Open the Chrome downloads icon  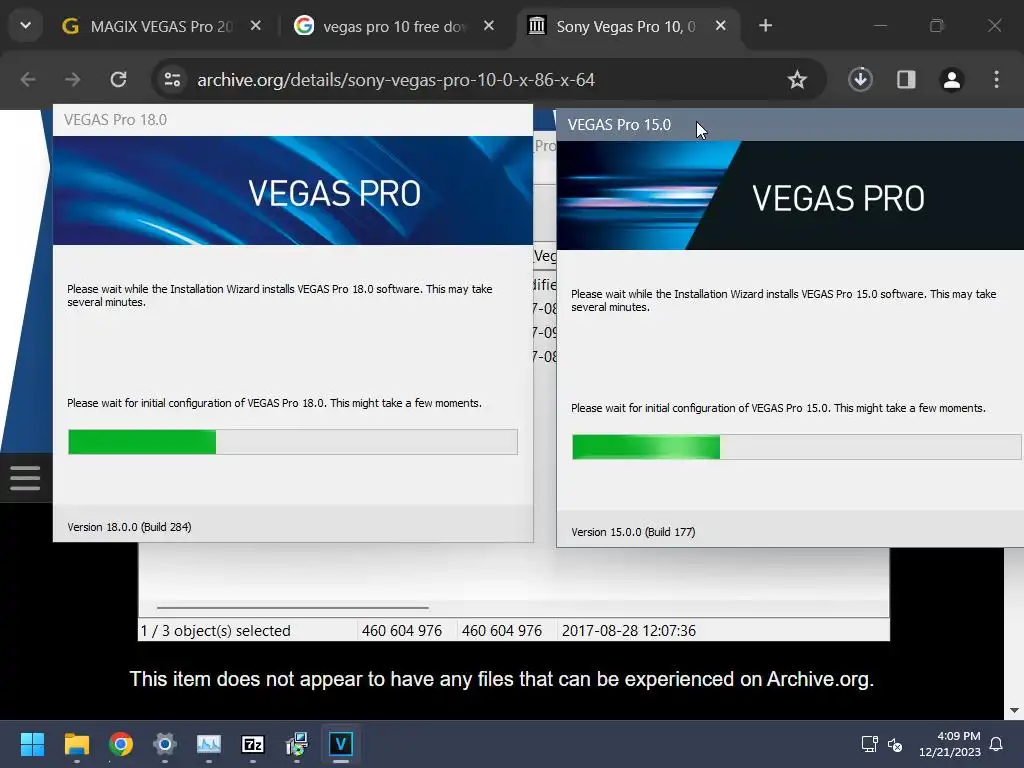(860, 80)
